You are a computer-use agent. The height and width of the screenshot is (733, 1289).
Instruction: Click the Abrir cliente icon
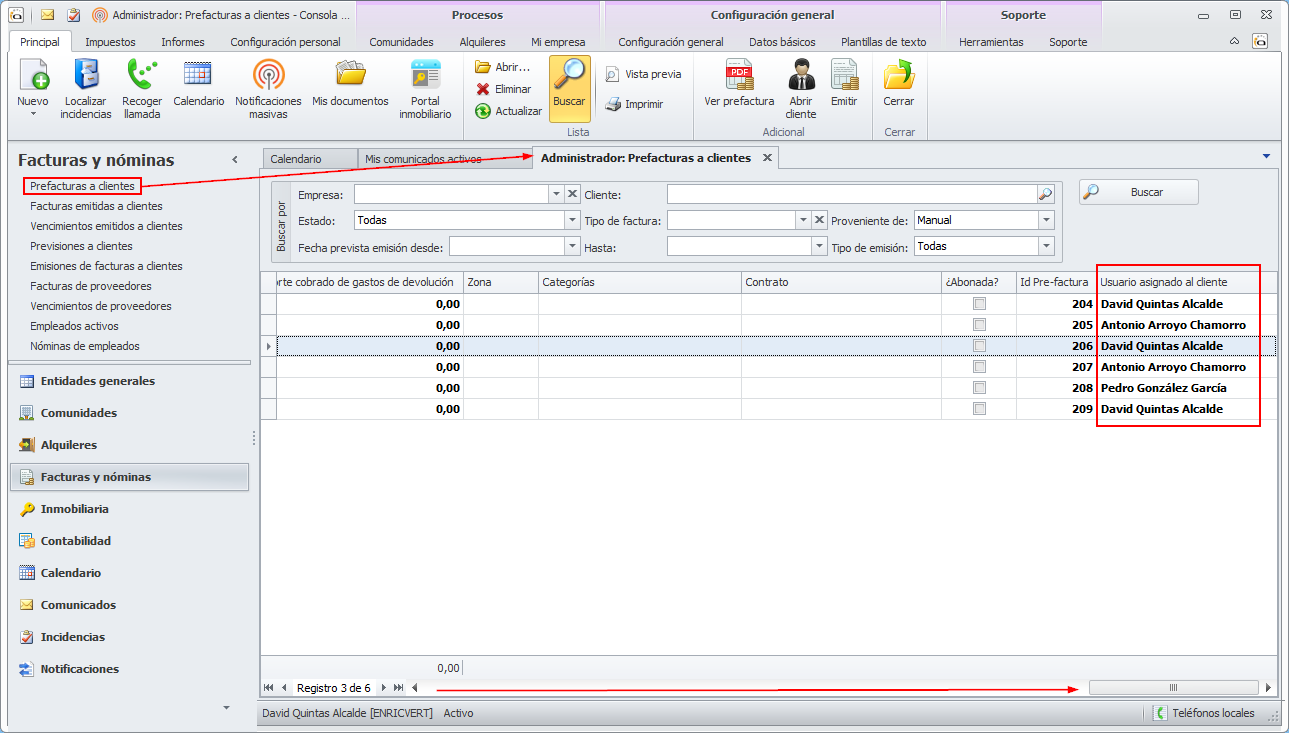pos(801,77)
